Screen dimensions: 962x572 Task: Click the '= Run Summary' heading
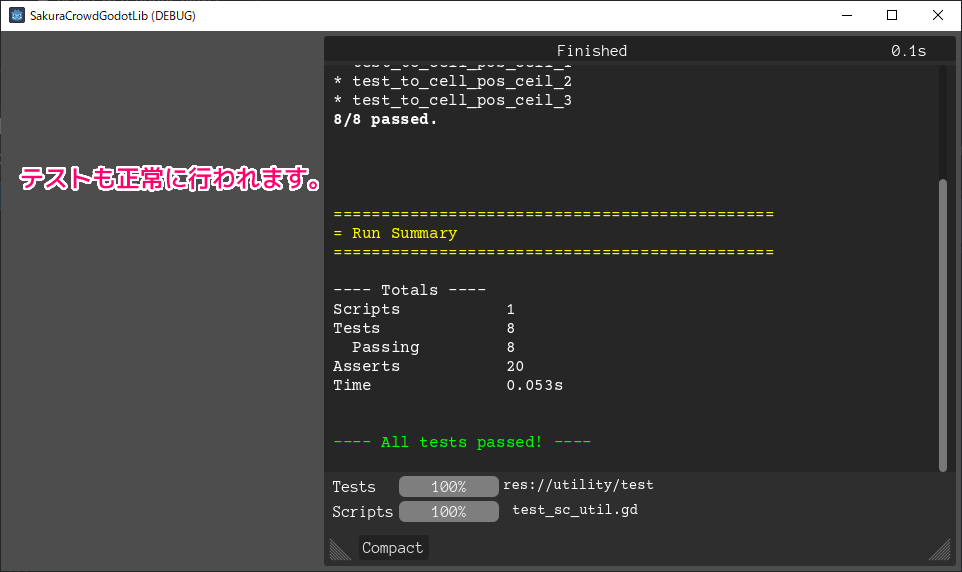pos(395,233)
